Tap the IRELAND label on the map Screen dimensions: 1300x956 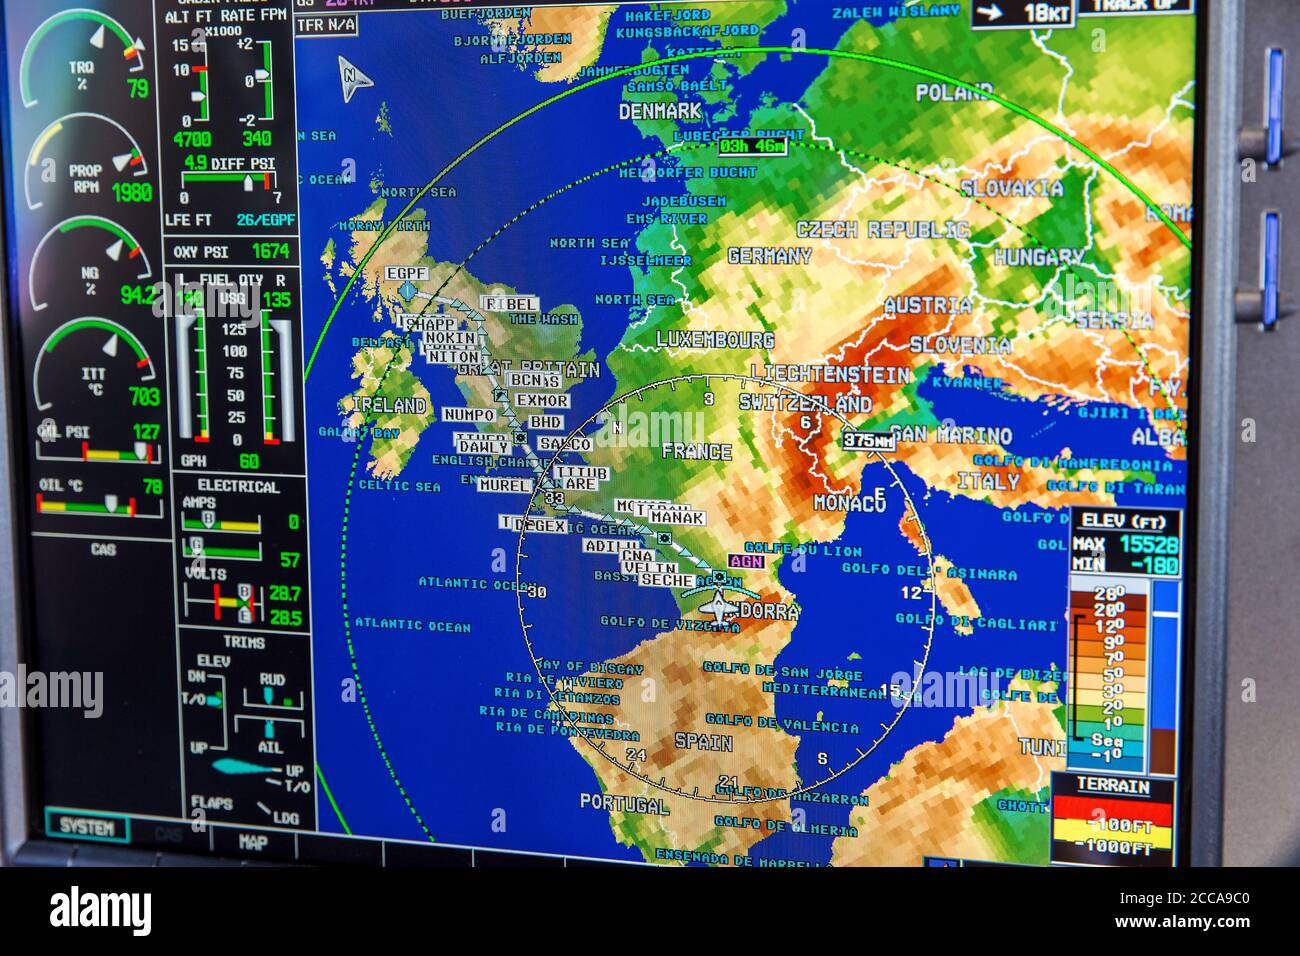388,406
